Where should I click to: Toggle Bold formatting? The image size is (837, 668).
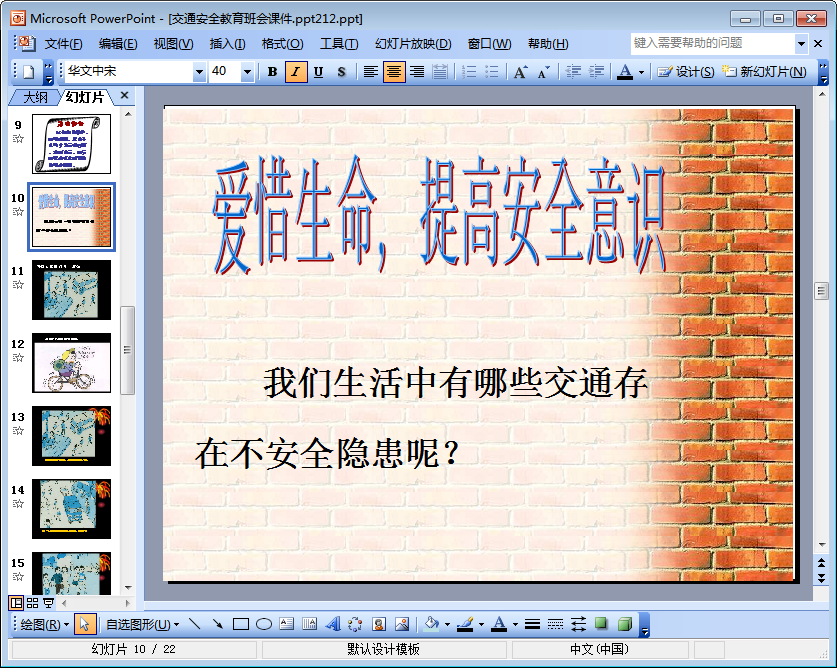point(272,72)
